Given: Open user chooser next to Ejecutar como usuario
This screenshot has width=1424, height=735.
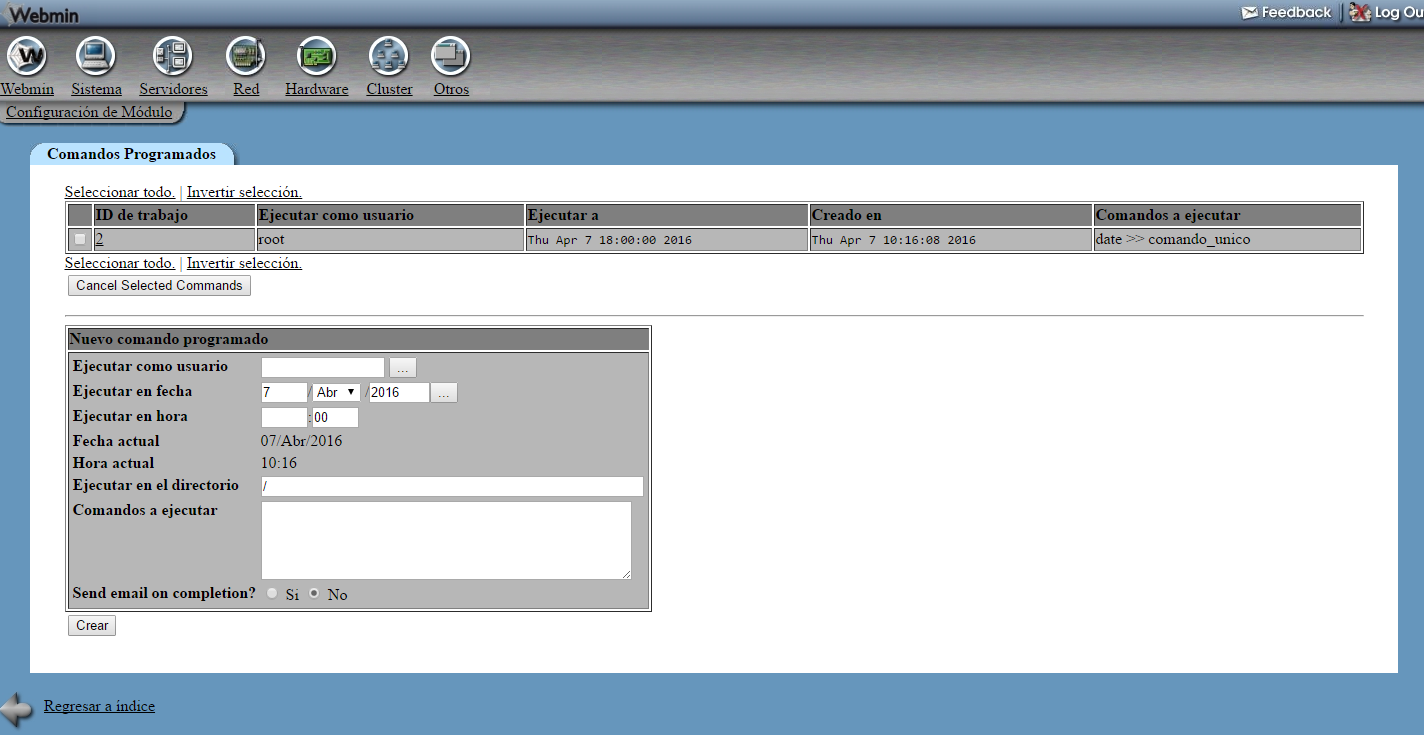Looking at the screenshot, I should (402, 367).
